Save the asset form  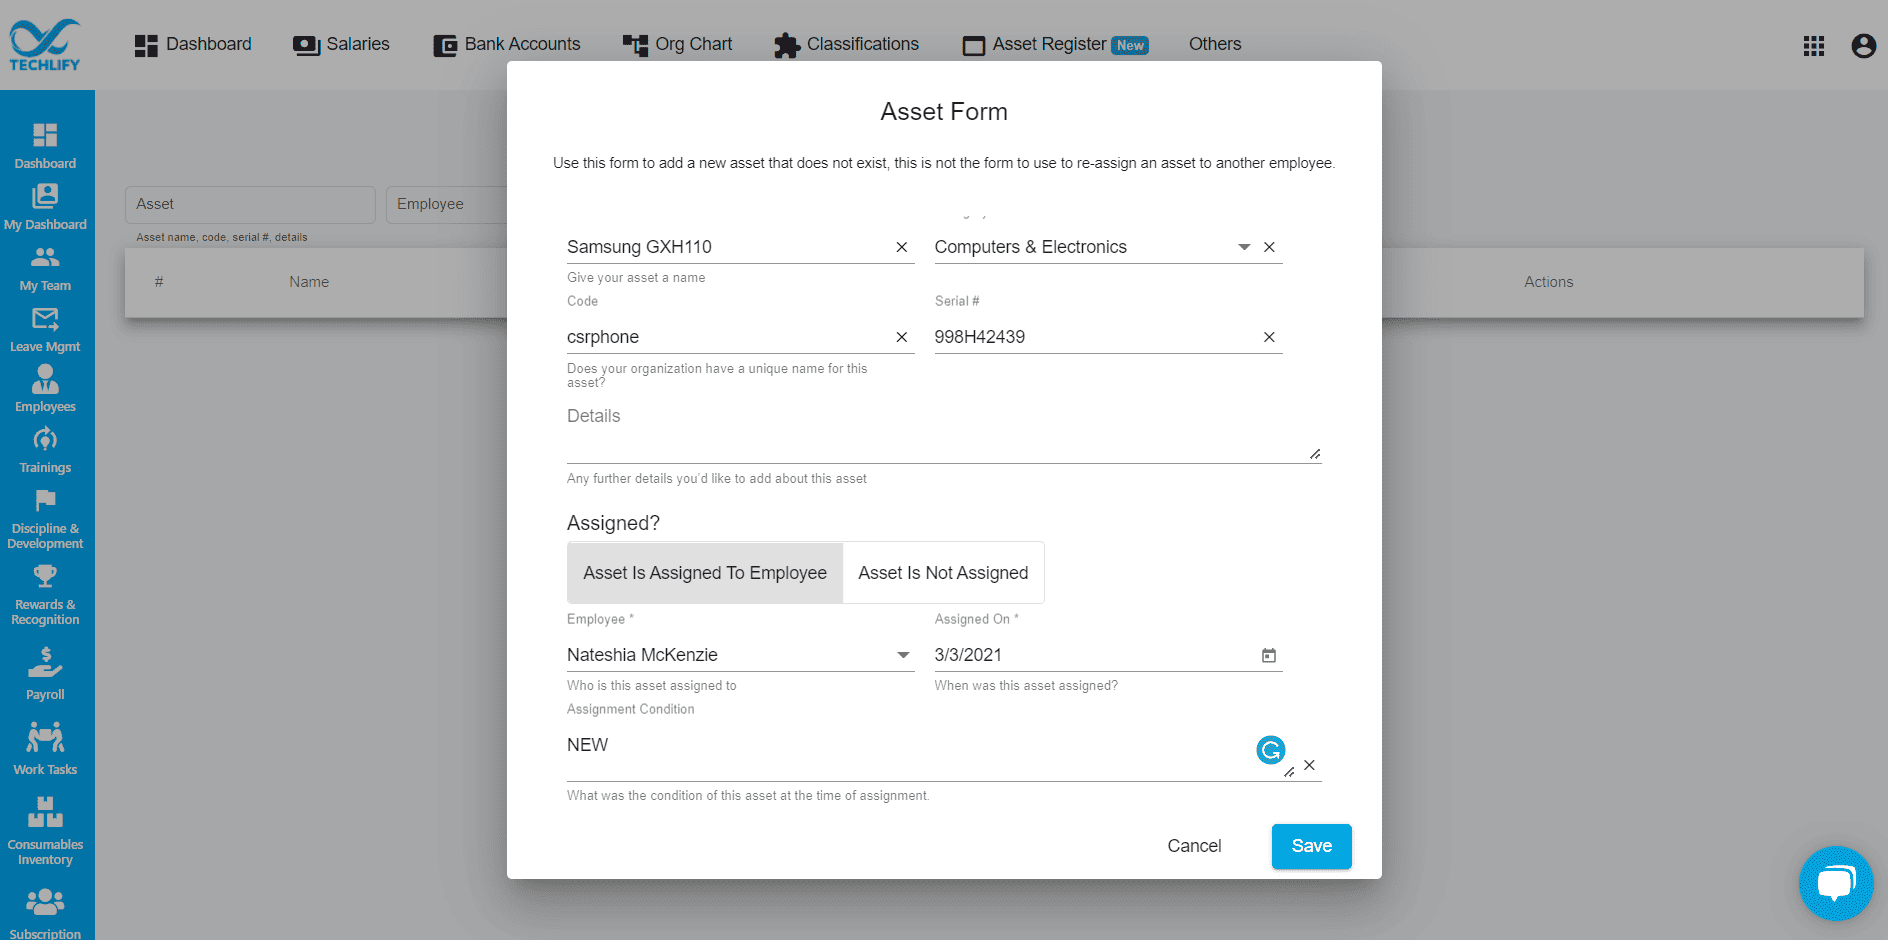point(1311,846)
